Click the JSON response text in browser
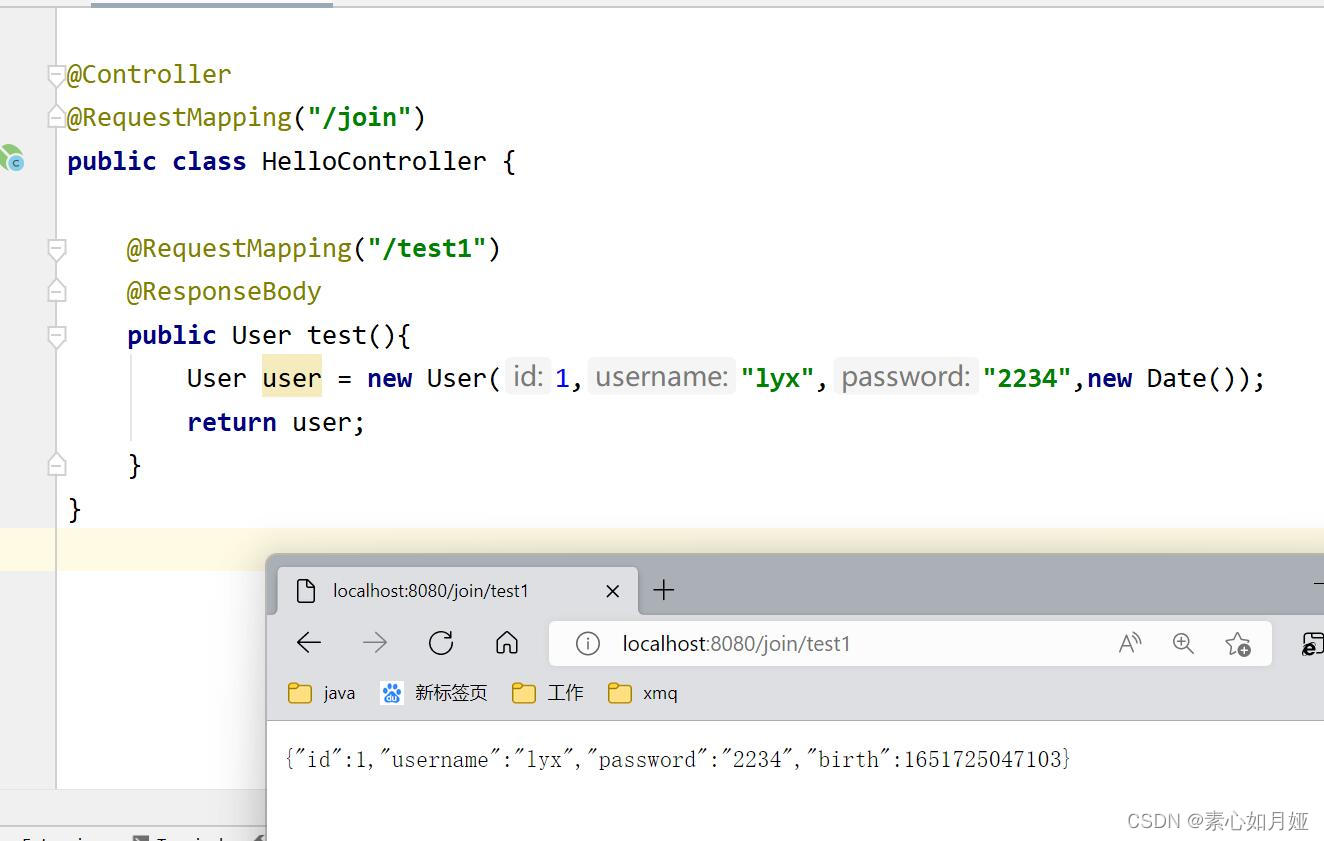1324x841 pixels. (678, 759)
